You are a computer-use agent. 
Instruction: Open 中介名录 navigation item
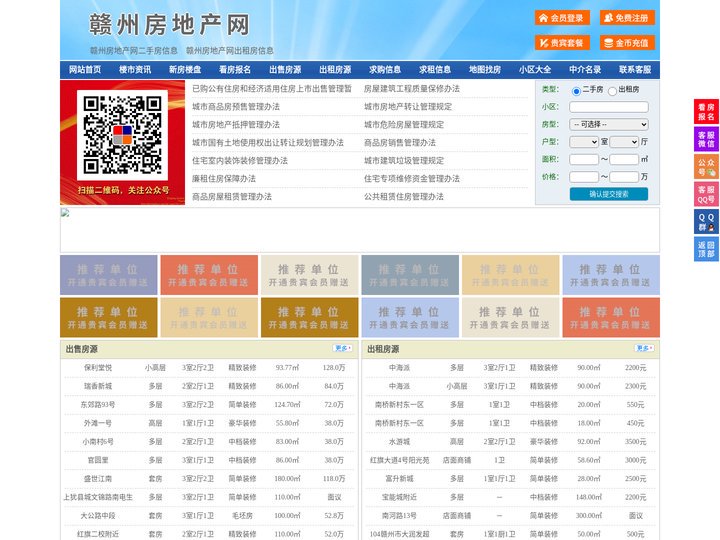click(x=585, y=70)
